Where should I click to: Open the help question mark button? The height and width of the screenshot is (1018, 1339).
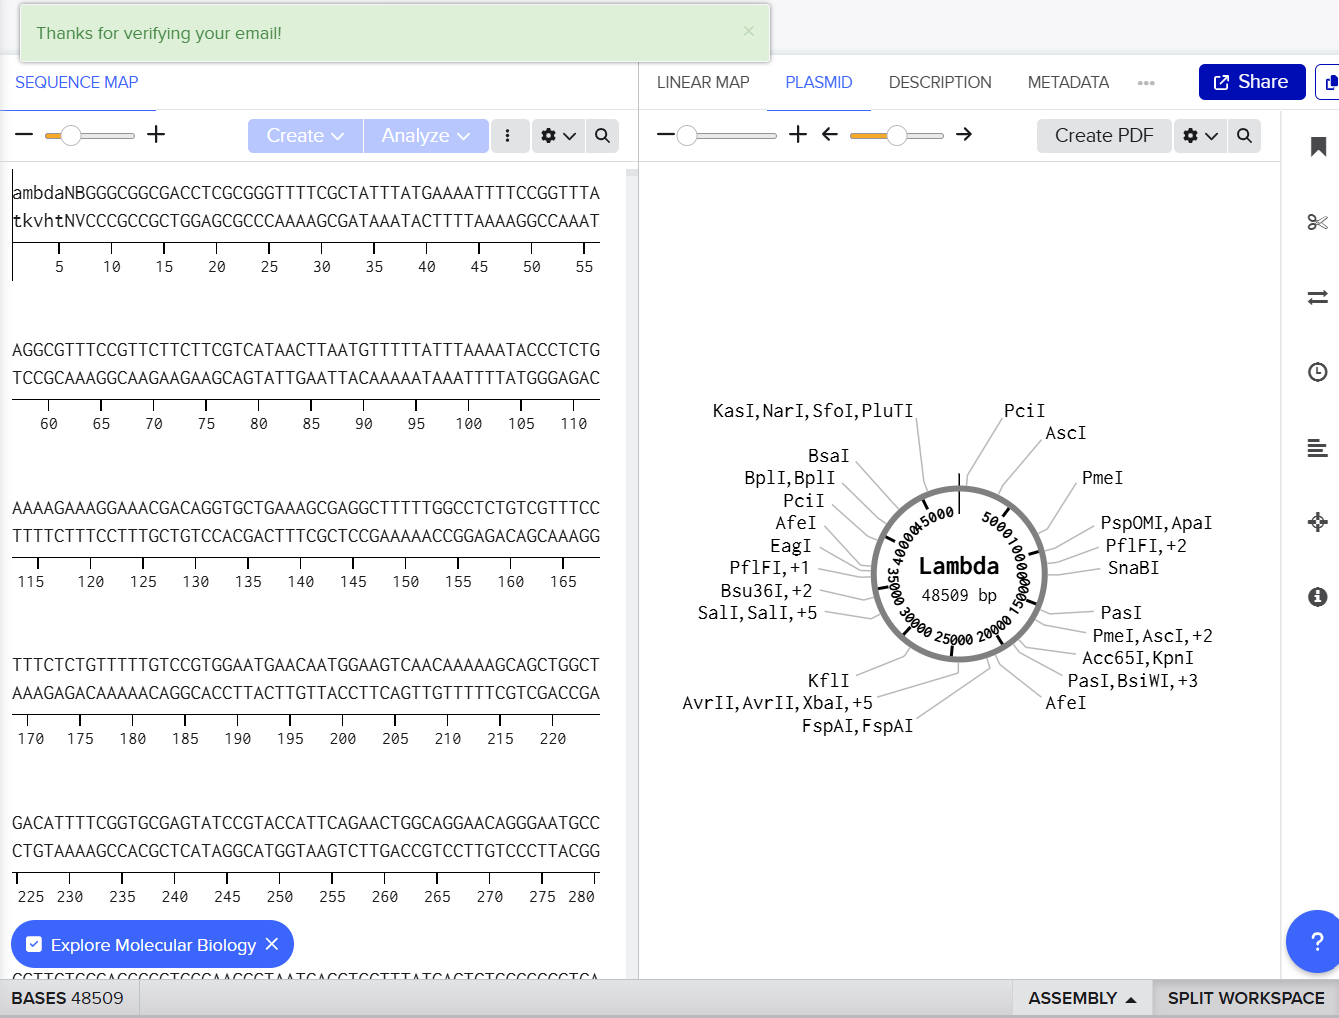click(1316, 941)
